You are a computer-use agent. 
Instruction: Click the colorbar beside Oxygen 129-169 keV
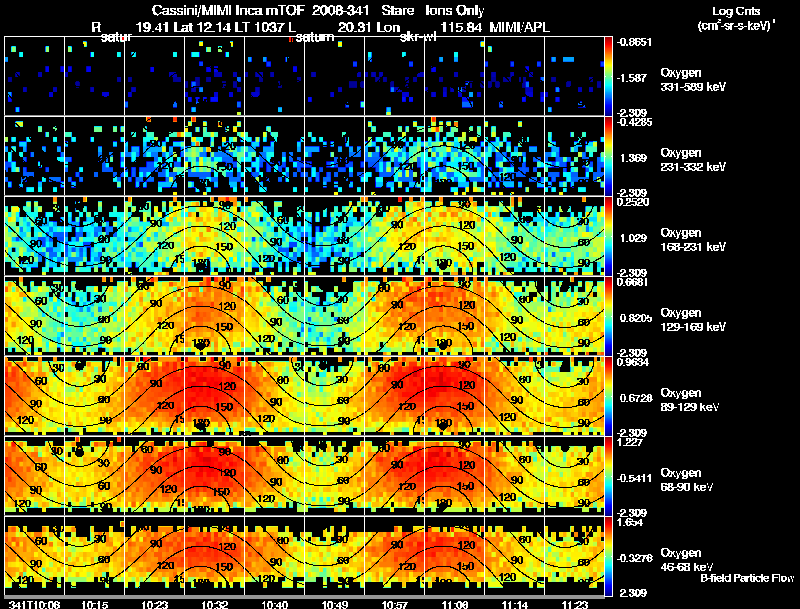pos(608,316)
